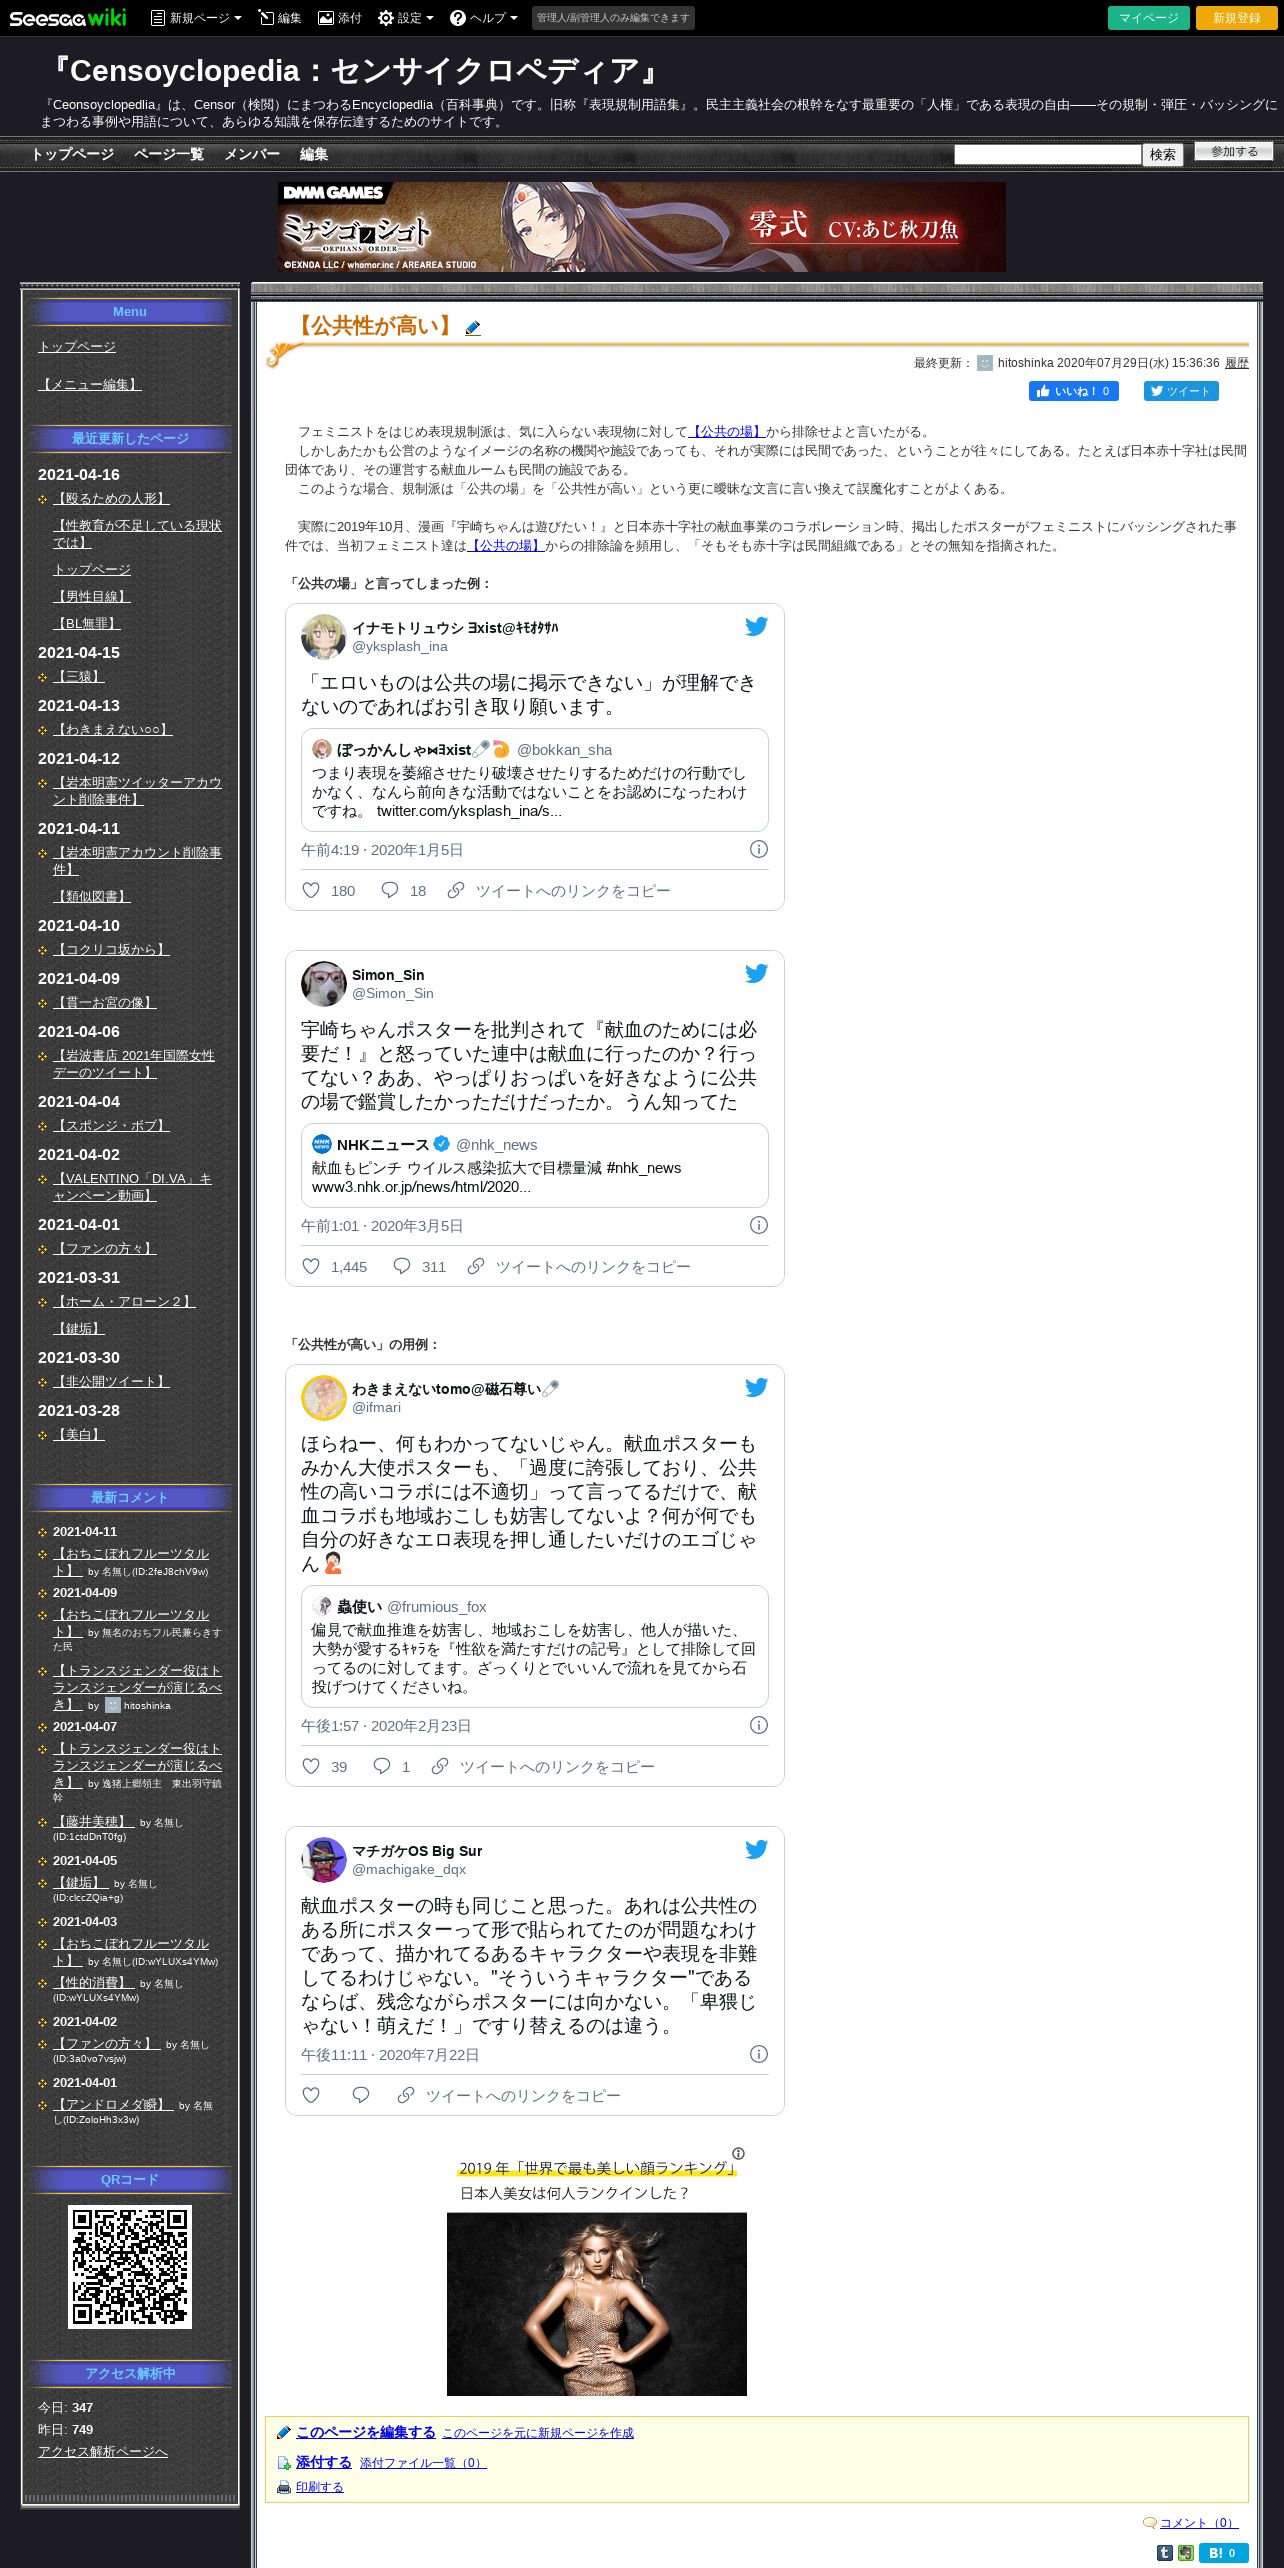Open このページを元に新規ページを作成 link
Viewport: 1284px width, 2568px height.
point(538,2433)
